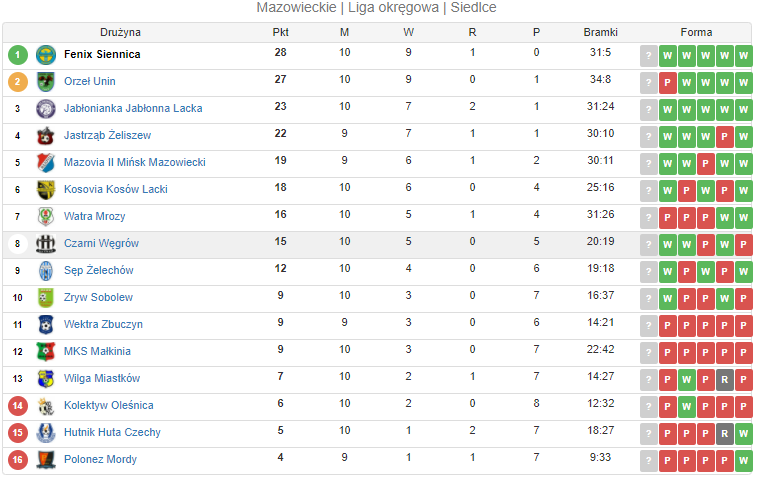
Task: Click the question mark badge in Fenix Siennica row
Action: (x=649, y=56)
